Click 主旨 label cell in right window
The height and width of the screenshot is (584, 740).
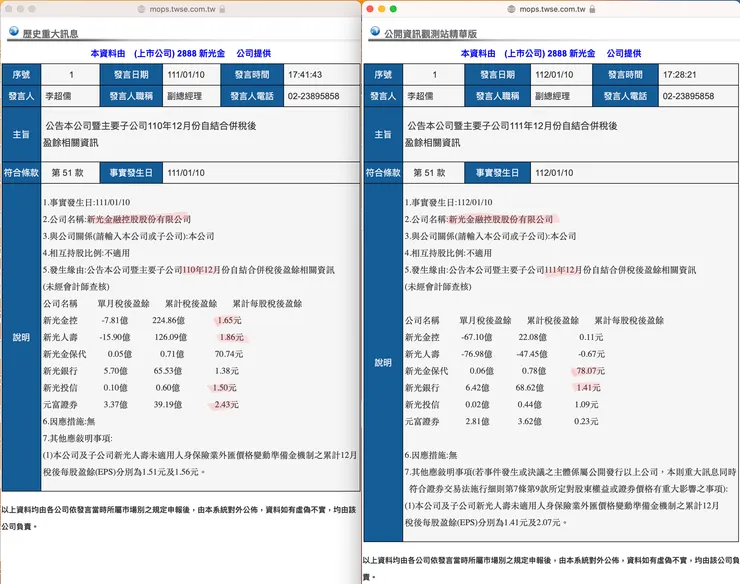tap(383, 135)
